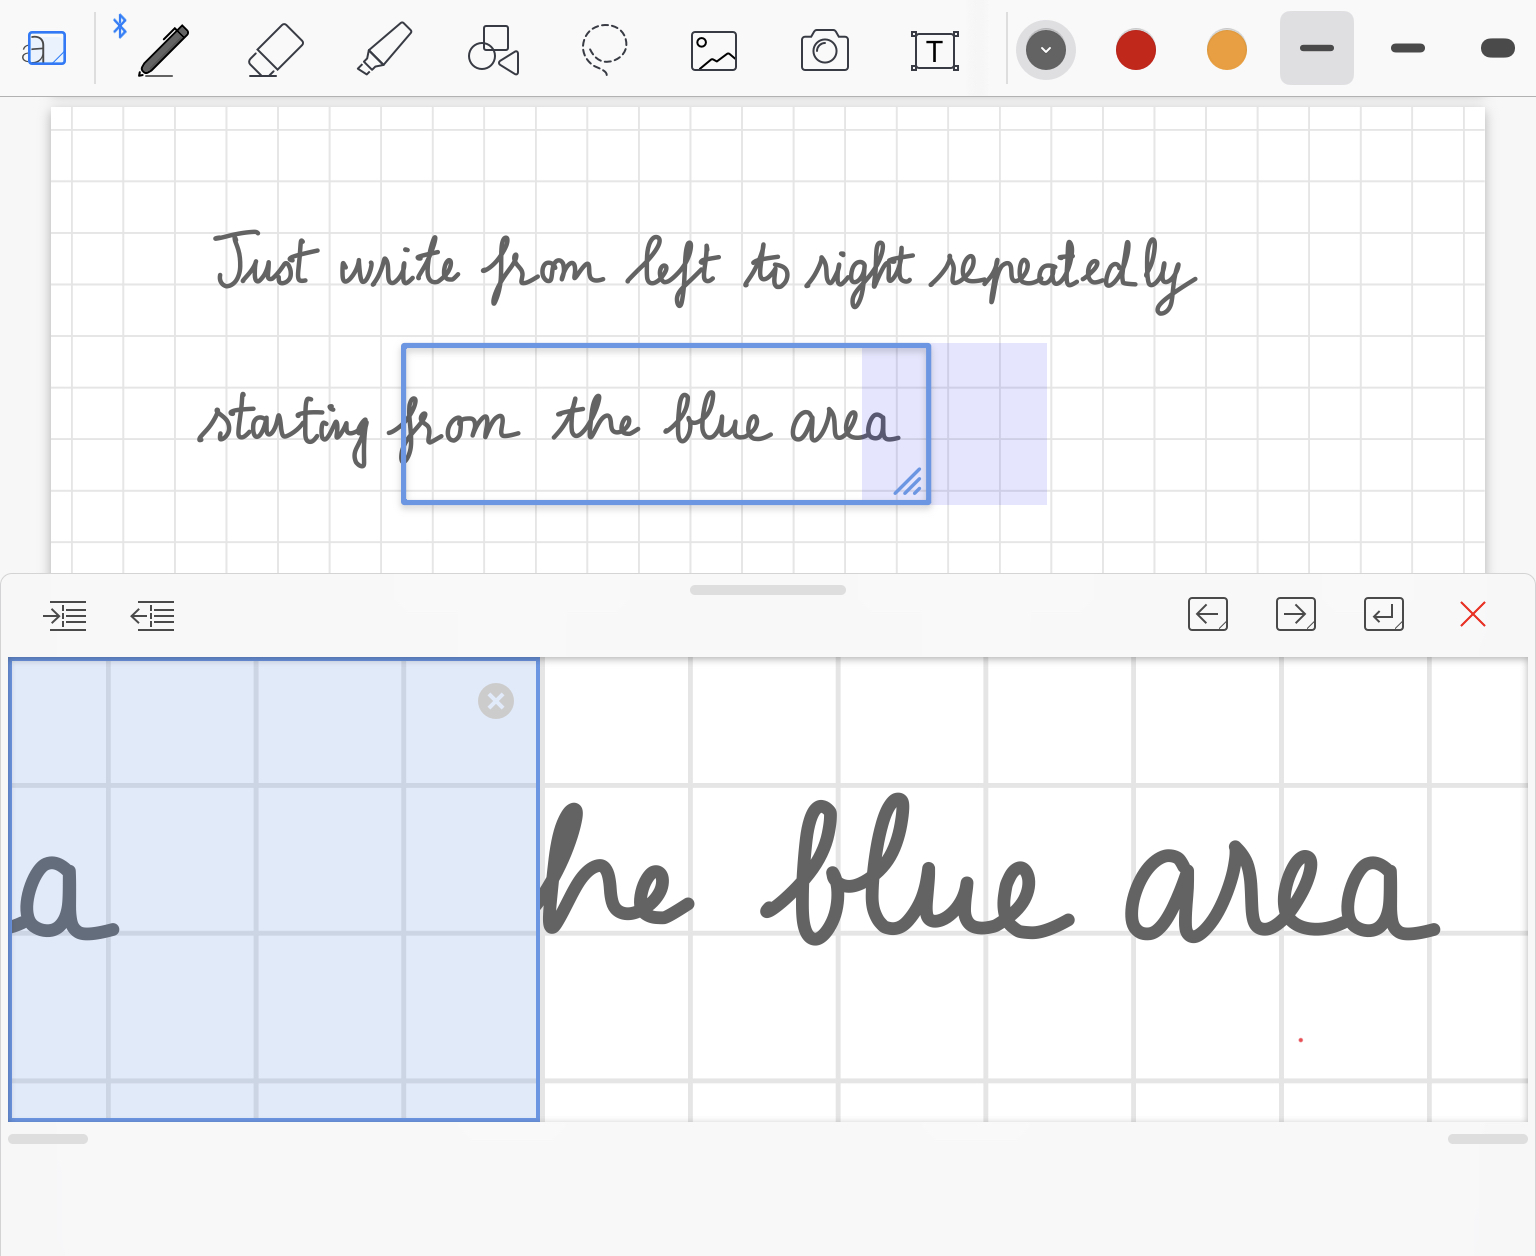
Task: Jump the zoom window to a new line
Action: point(1384,614)
